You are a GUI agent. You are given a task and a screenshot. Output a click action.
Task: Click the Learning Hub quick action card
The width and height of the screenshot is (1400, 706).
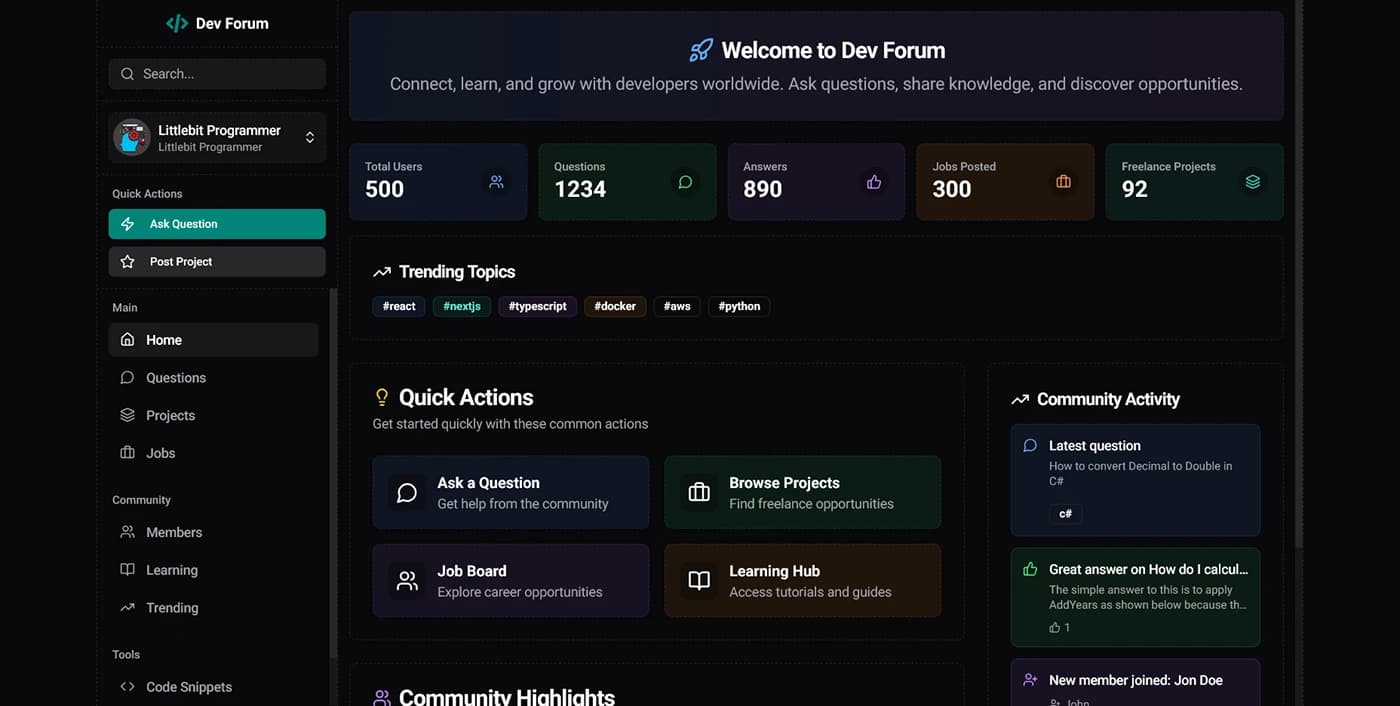point(802,581)
